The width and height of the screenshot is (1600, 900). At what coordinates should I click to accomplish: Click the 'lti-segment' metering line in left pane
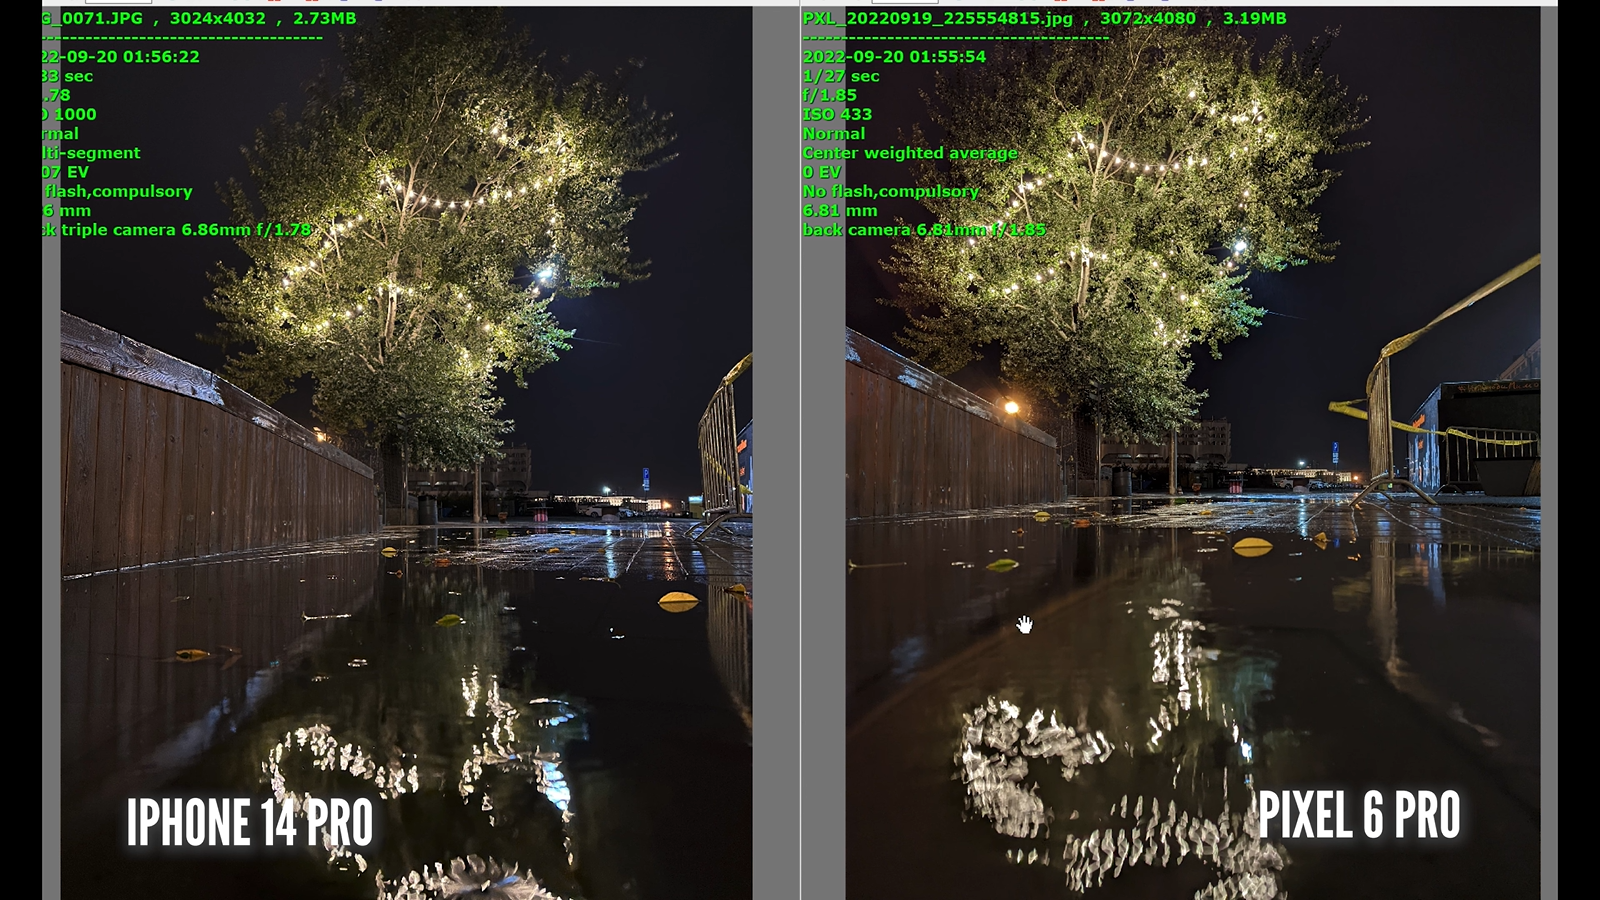pyautogui.click(x=91, y=153)
